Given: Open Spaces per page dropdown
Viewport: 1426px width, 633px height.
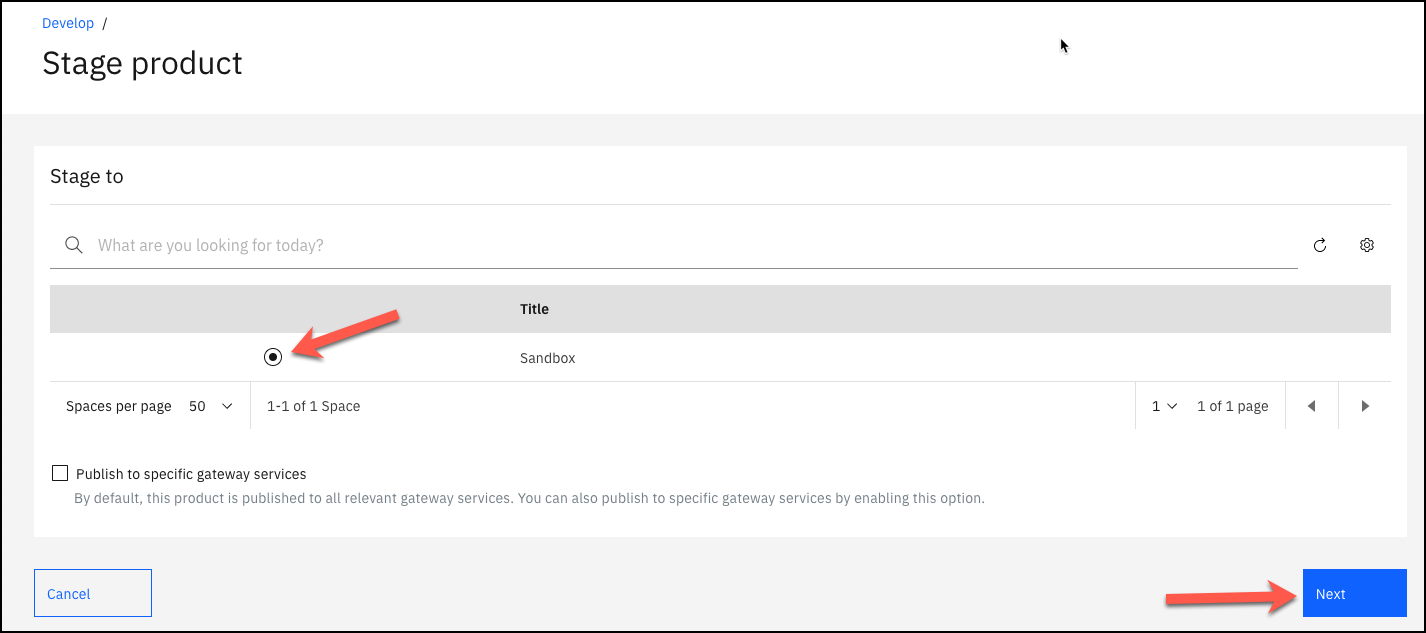Looking at the screenshot, I should pos(211,406).
